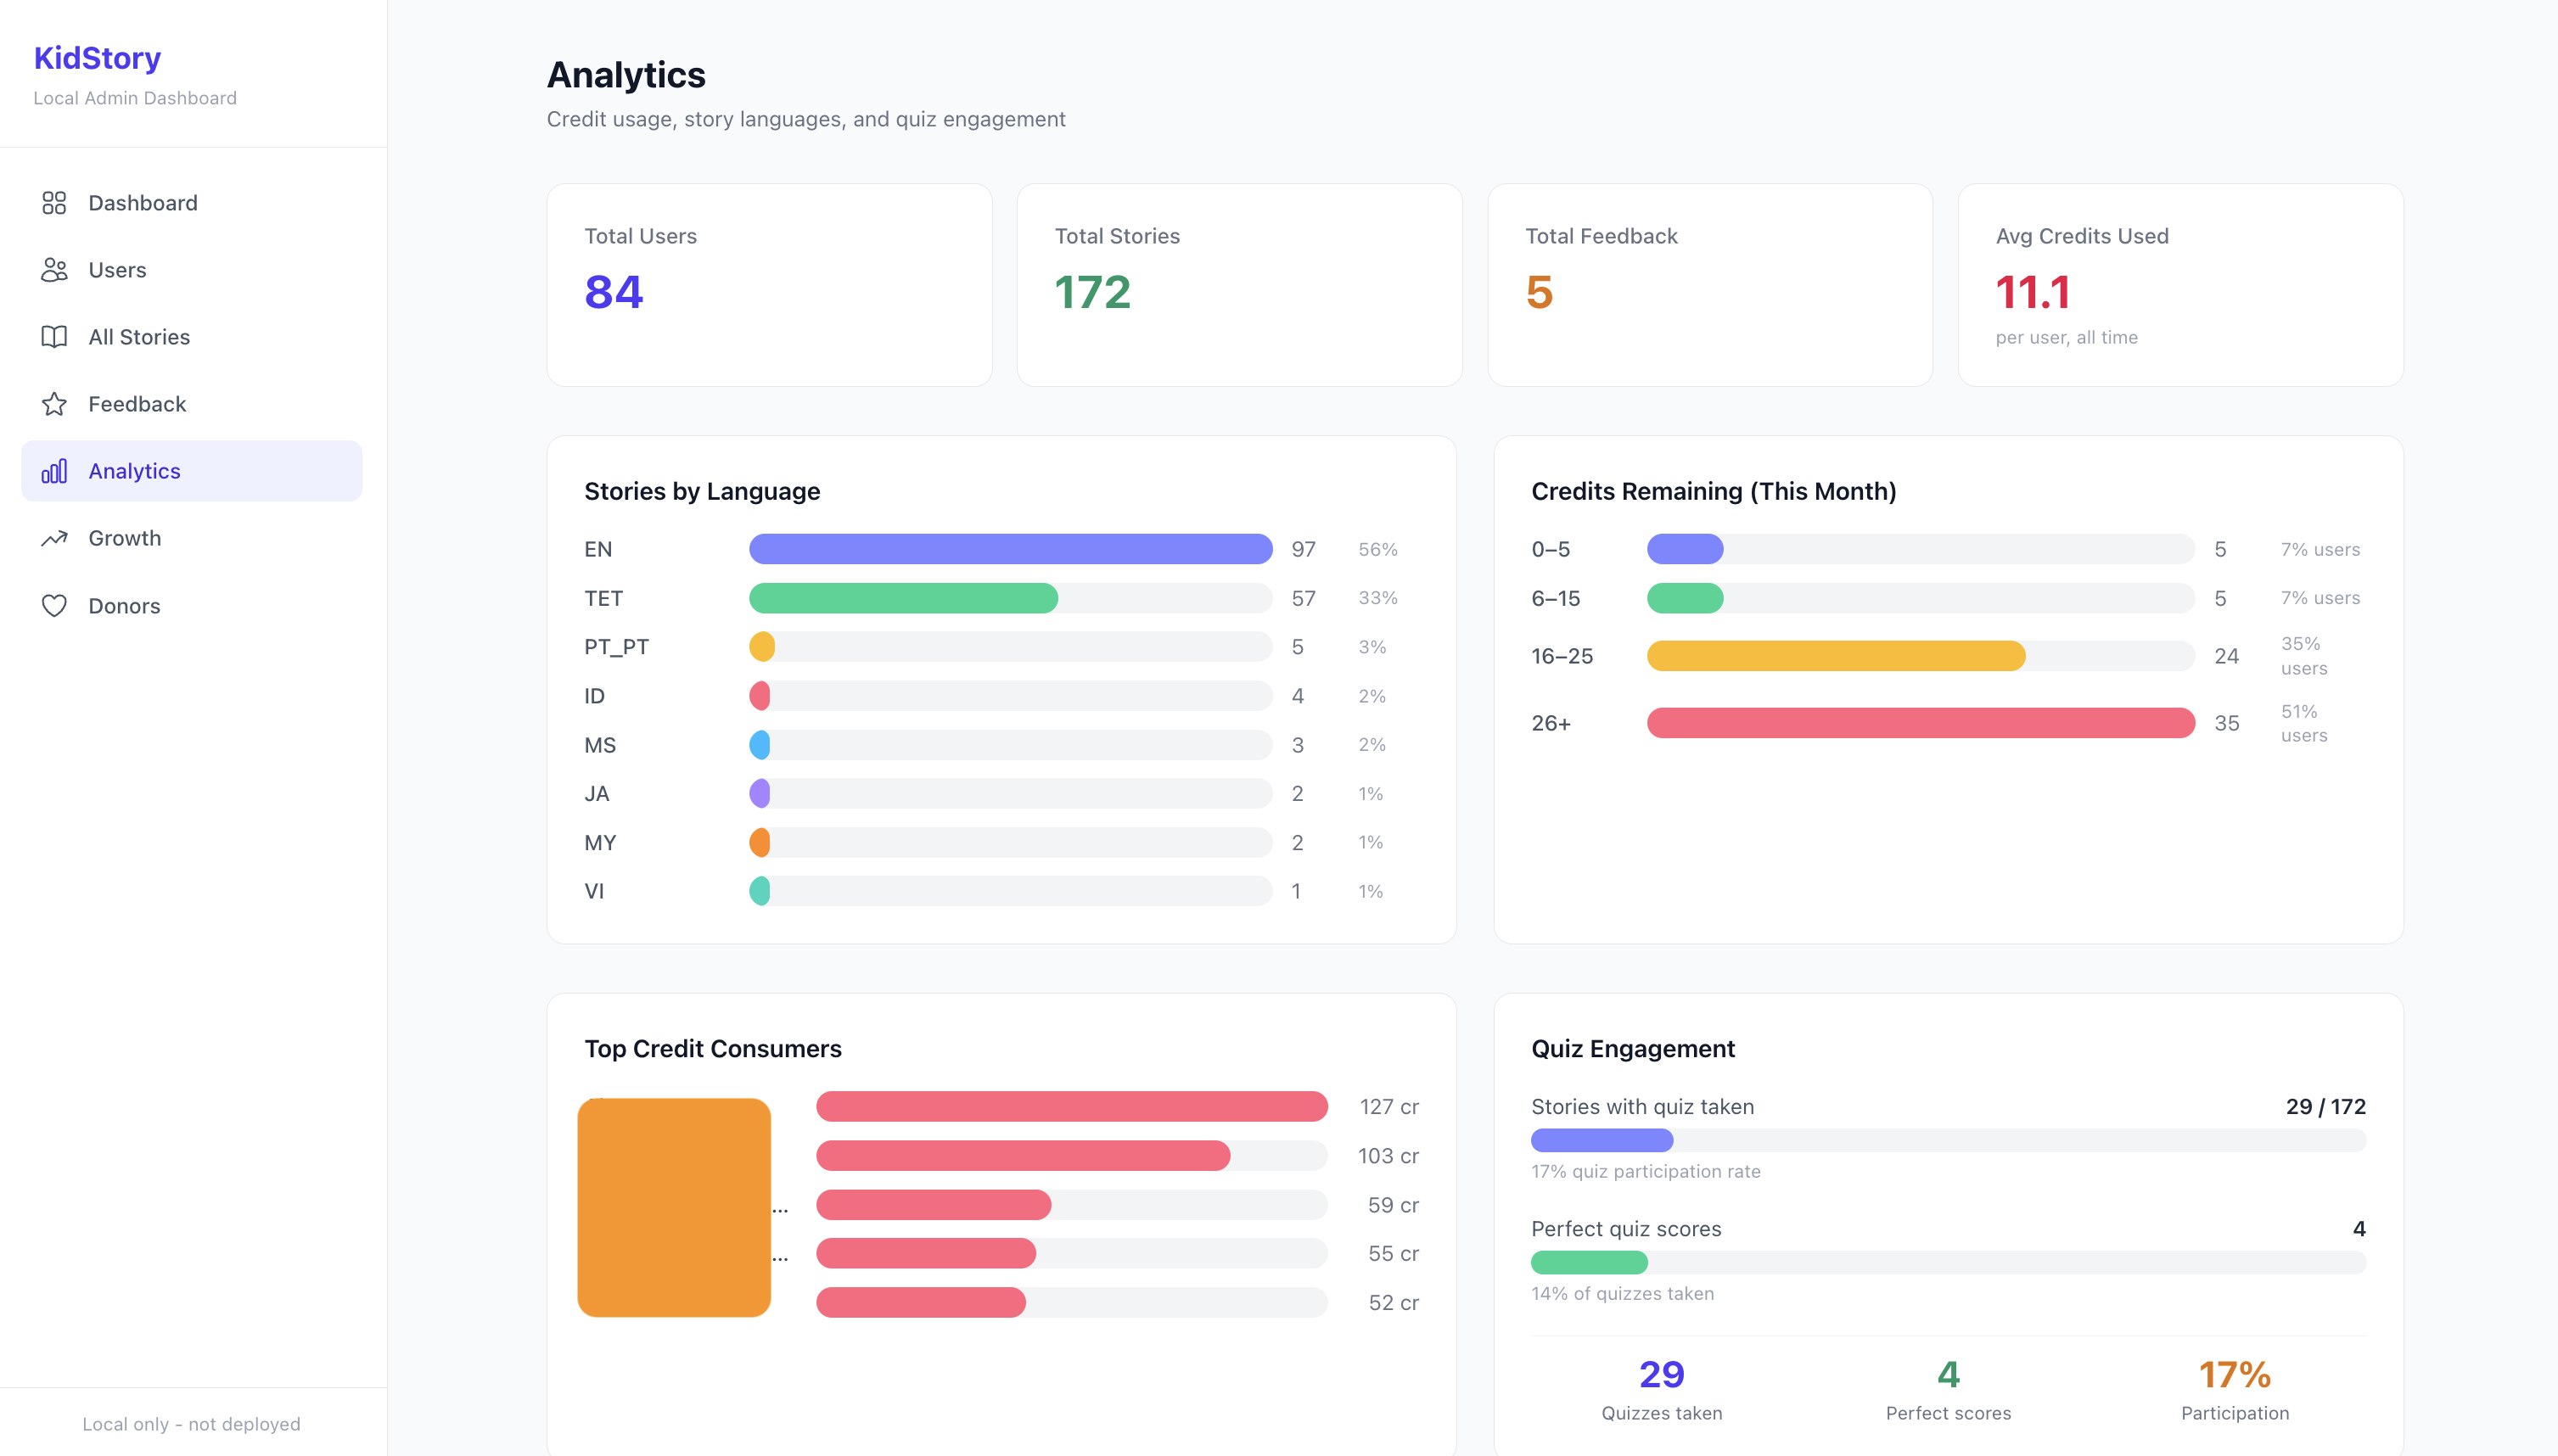
Task: Click the 55 cr consumer bar
Action: coord(1072,1254)
